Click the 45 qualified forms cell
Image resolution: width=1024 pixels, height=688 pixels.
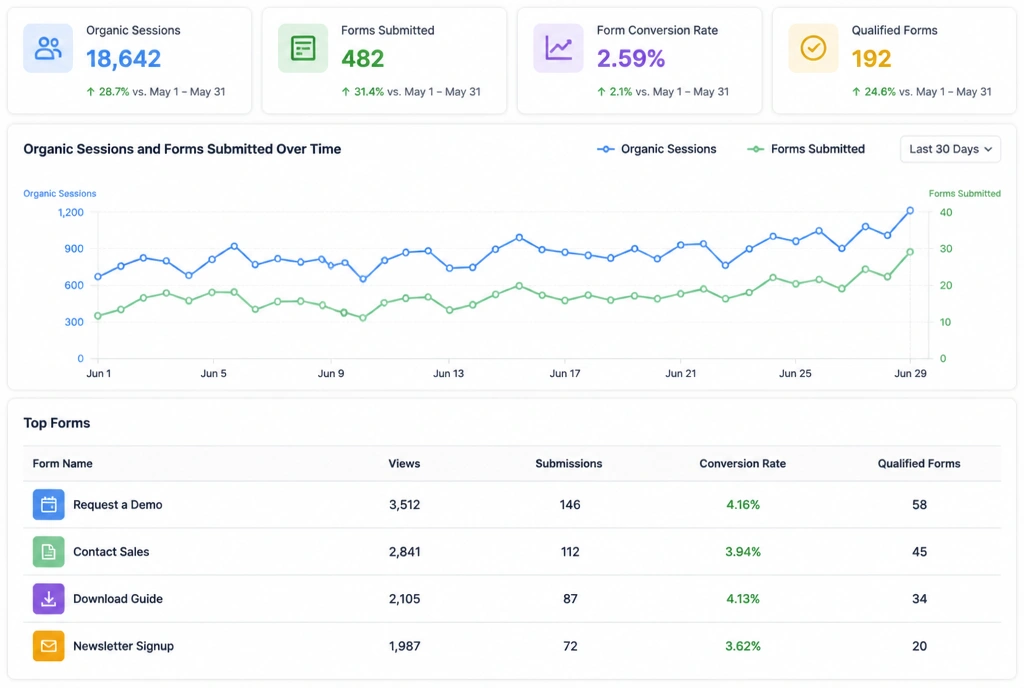[920, 552]
